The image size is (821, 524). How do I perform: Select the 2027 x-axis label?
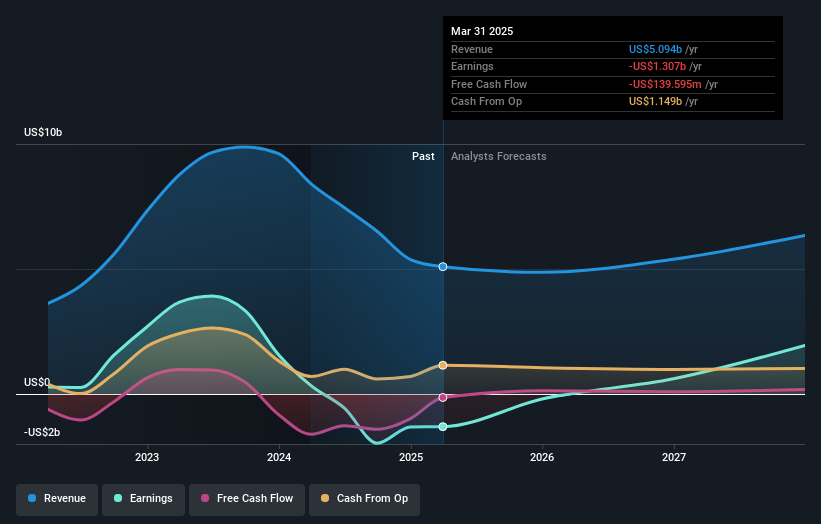point(674,458)
